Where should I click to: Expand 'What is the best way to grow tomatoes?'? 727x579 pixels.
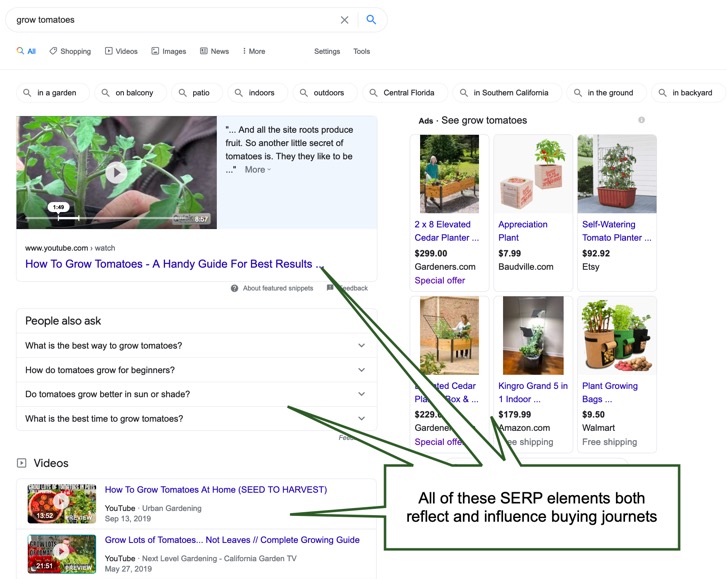click(196, 345)
